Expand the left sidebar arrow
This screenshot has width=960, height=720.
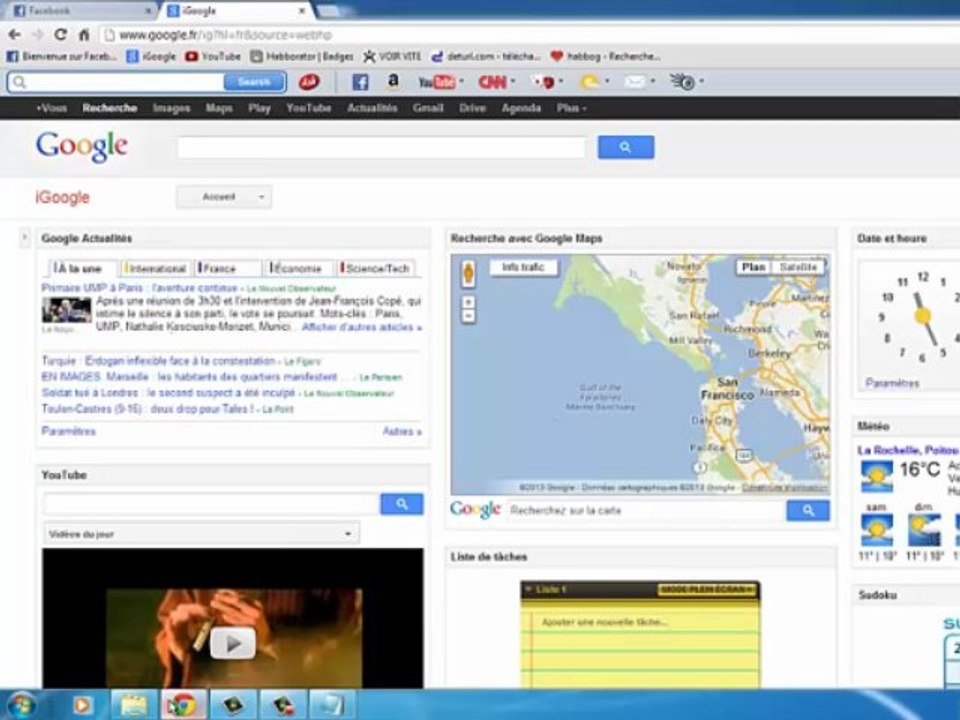(24, 238)
